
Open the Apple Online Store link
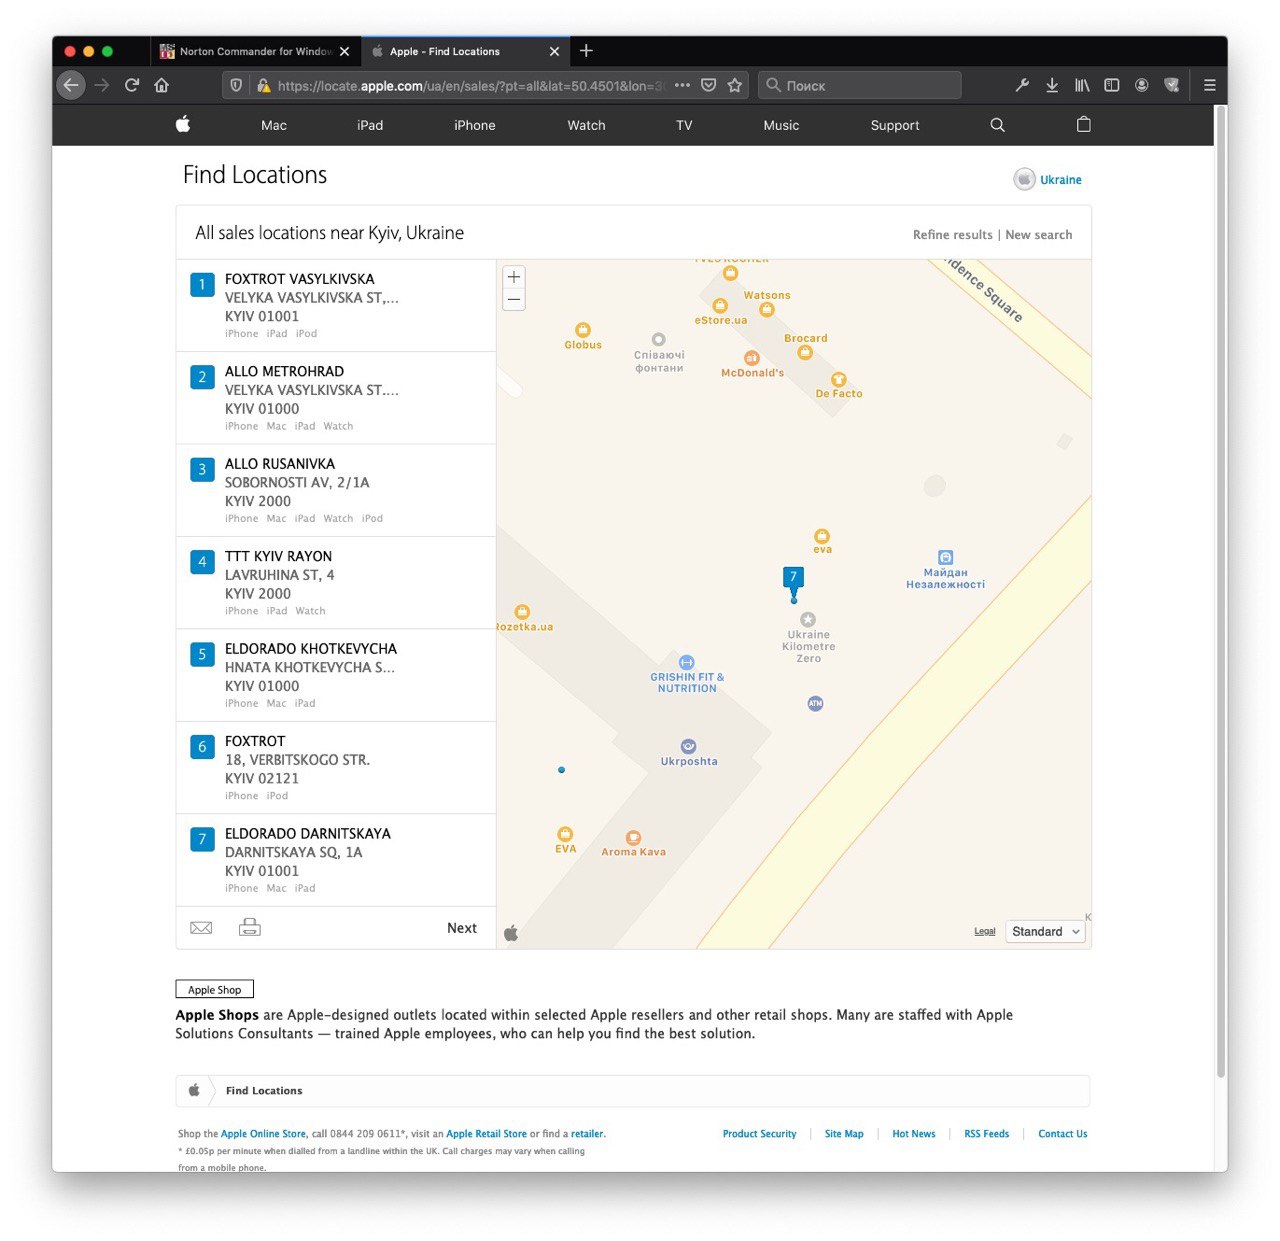[x=263, y=1134]
